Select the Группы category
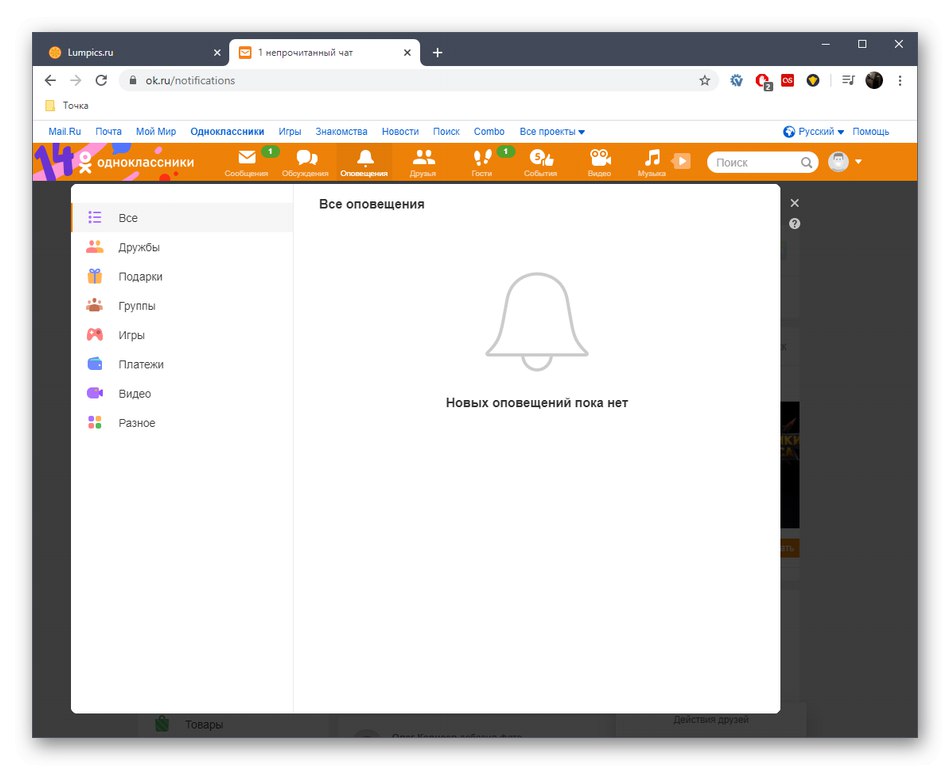The image size is (950, 770). (x=182, y=305)
